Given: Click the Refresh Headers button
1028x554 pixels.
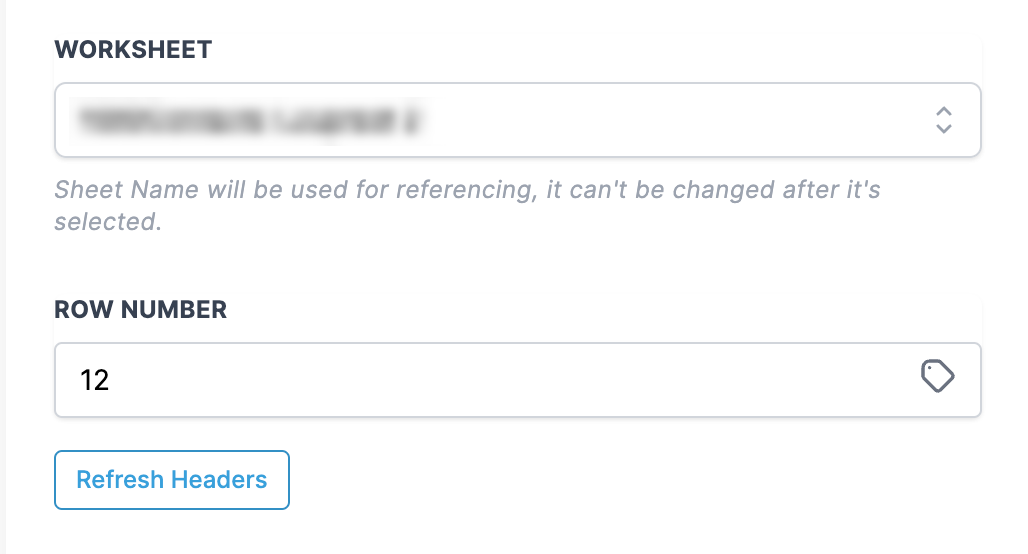Looking at the screenshot, I should 172,480.
